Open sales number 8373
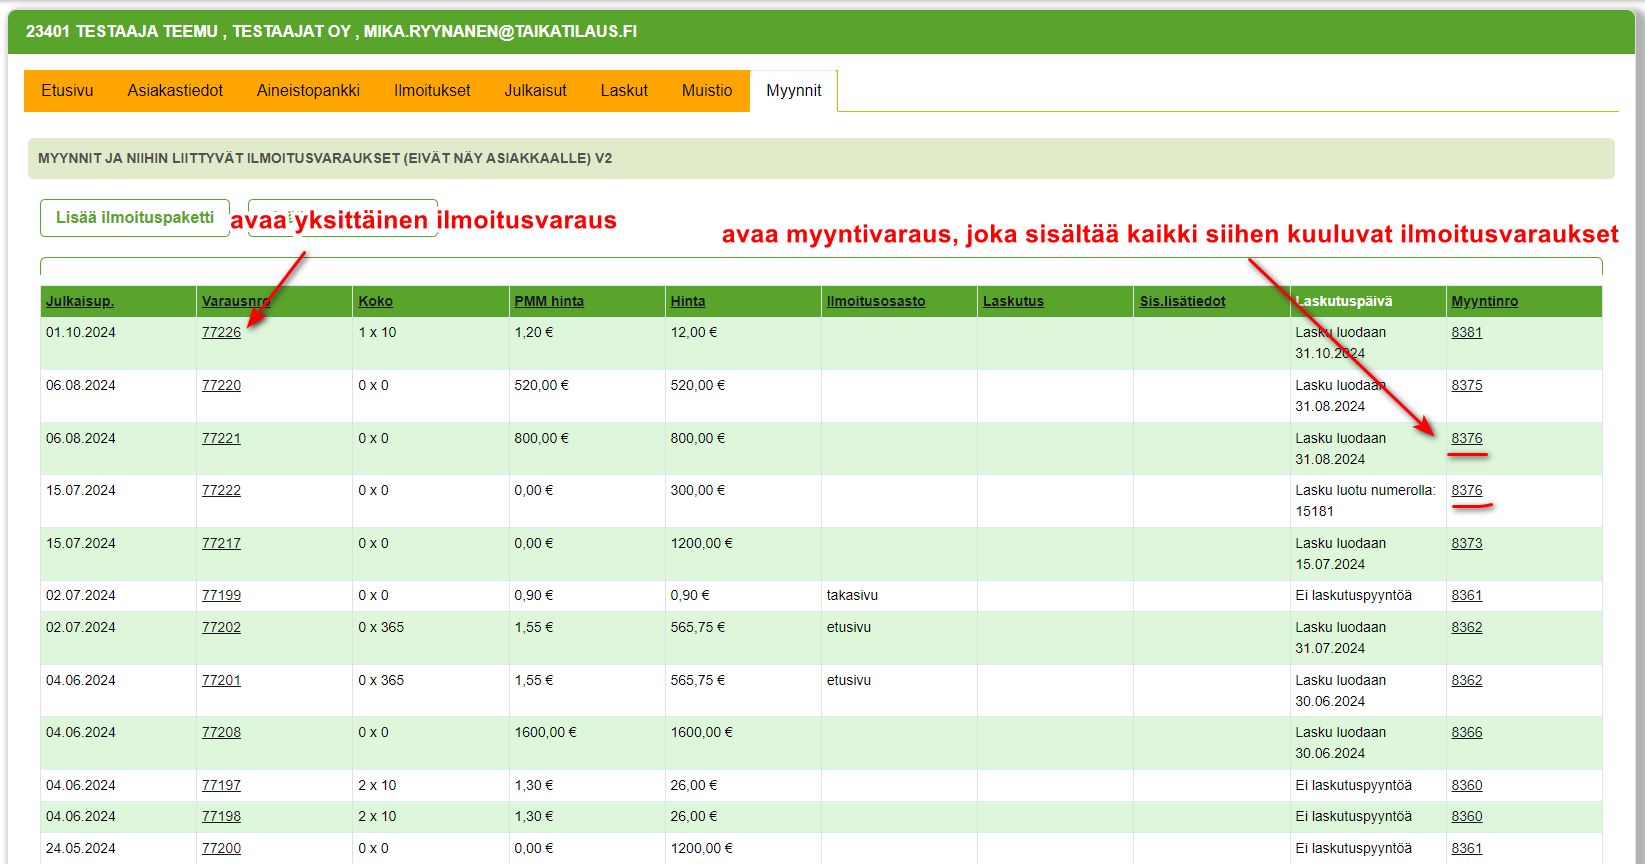 click(x=1467, y=543)
